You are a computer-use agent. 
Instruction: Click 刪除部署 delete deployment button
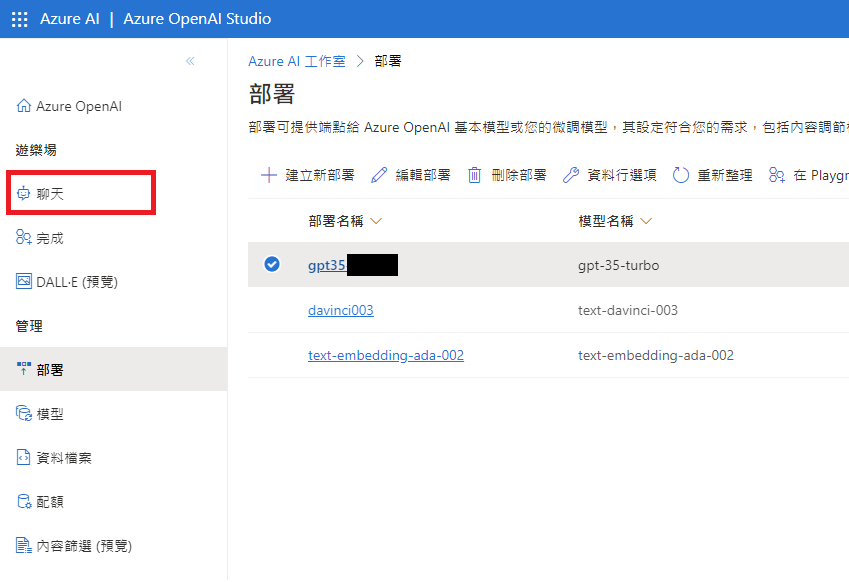tap(507, 175)
